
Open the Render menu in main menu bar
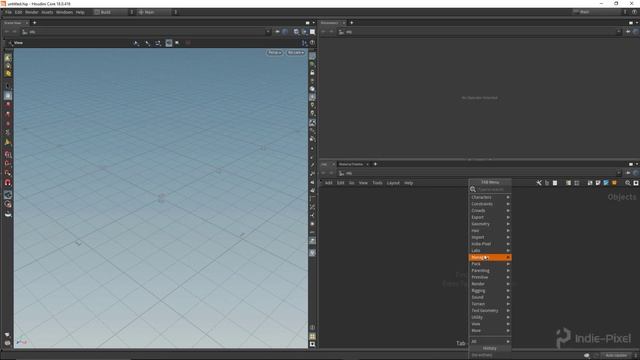click(x=31, y=12)
